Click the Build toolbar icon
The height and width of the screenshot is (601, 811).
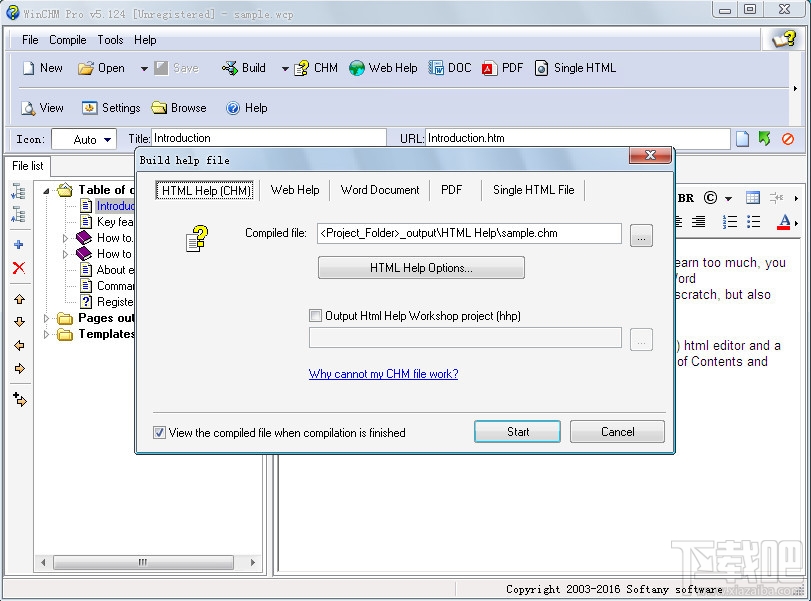pos(230,68)
